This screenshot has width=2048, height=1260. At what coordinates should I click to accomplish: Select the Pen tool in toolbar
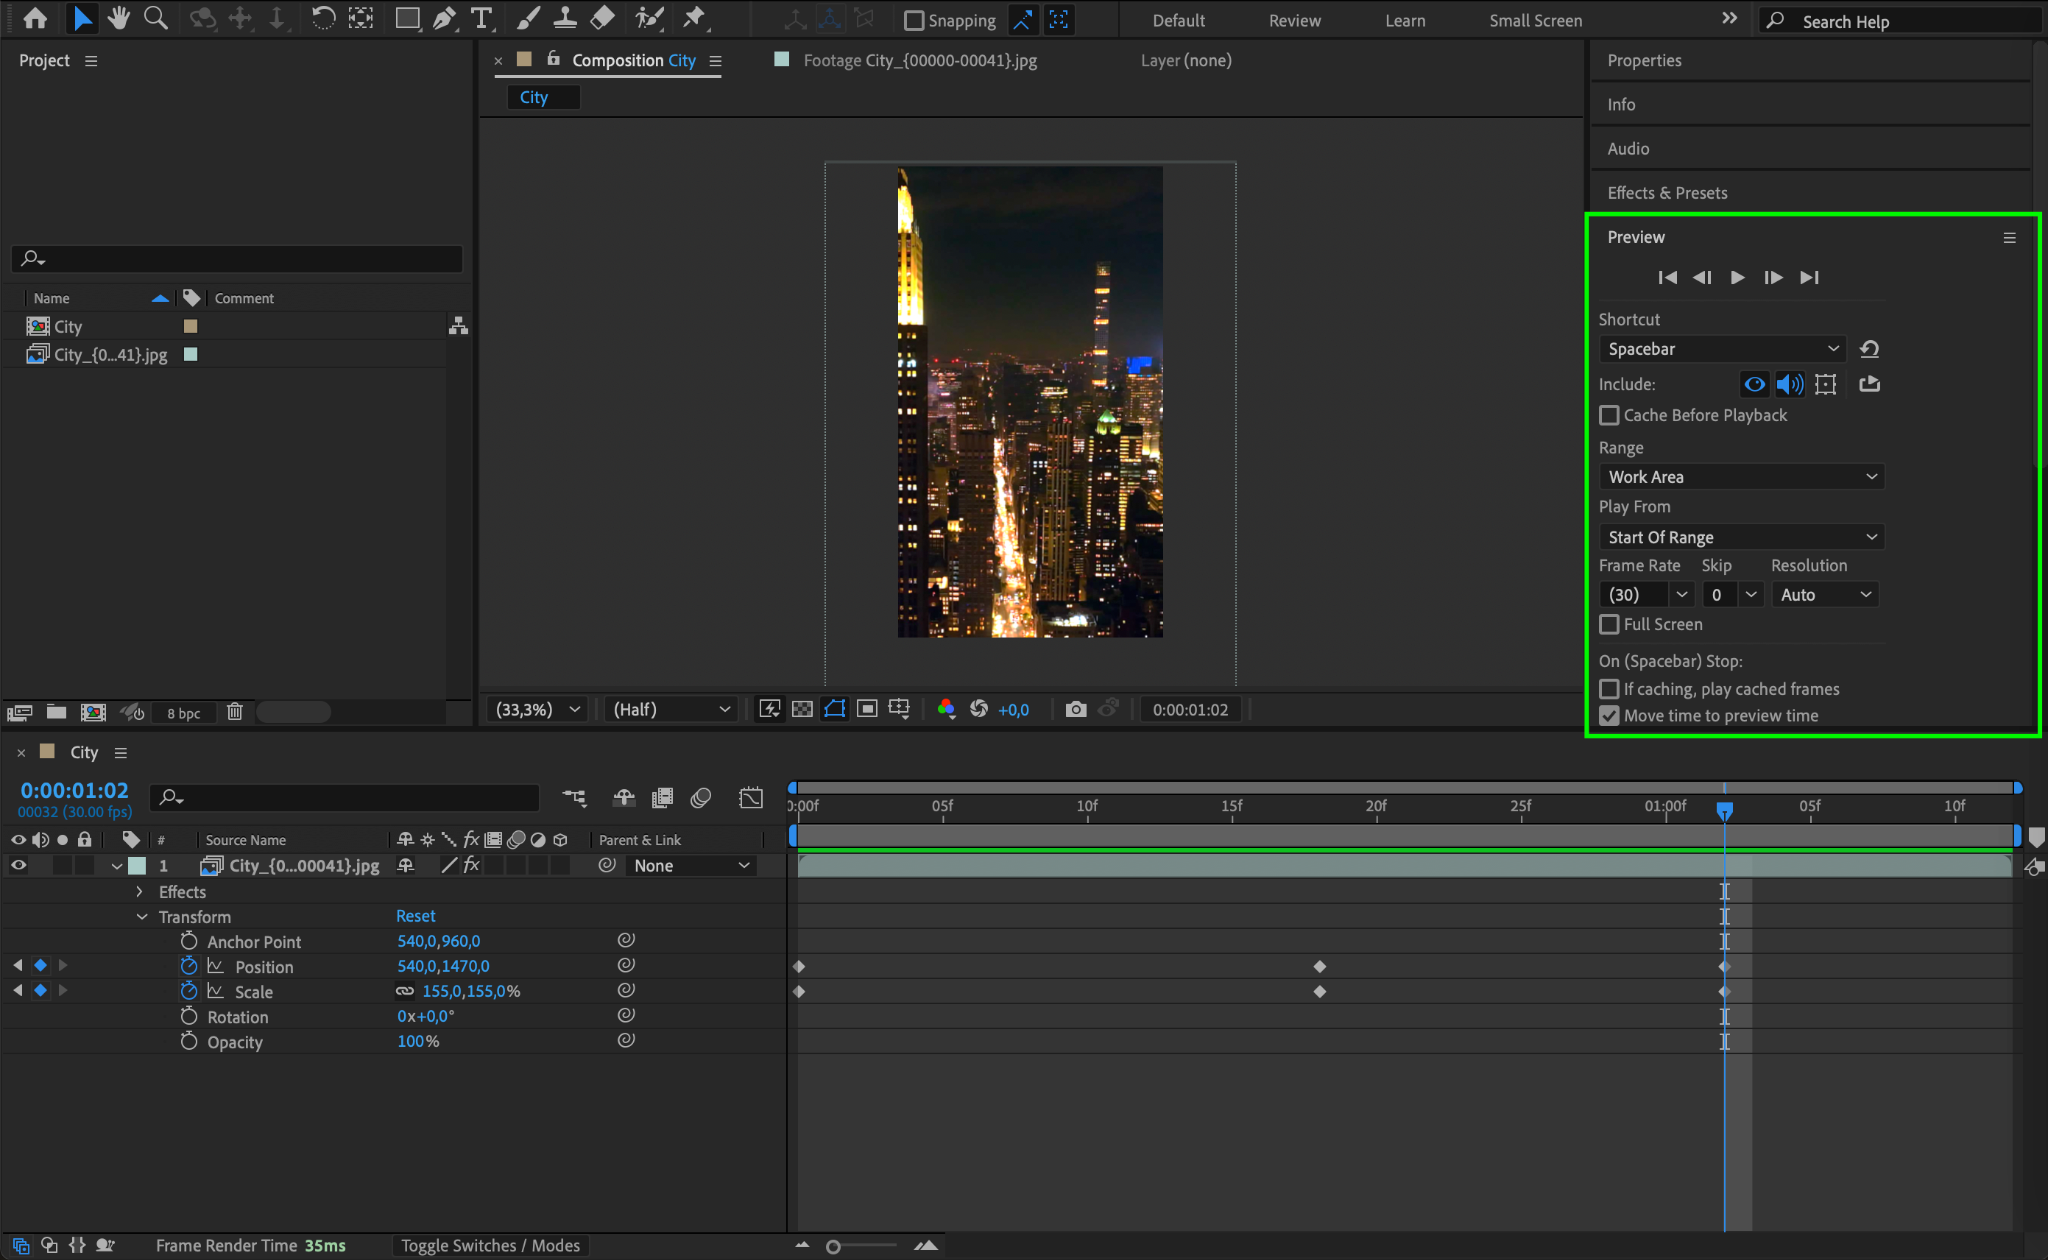(444, 18)
